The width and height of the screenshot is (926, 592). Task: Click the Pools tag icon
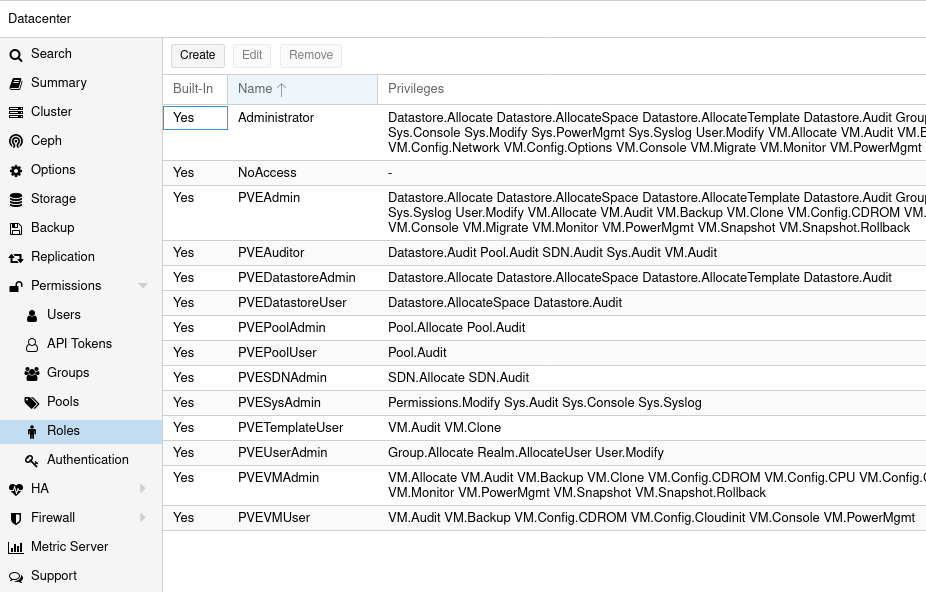(x=32, y=401)
